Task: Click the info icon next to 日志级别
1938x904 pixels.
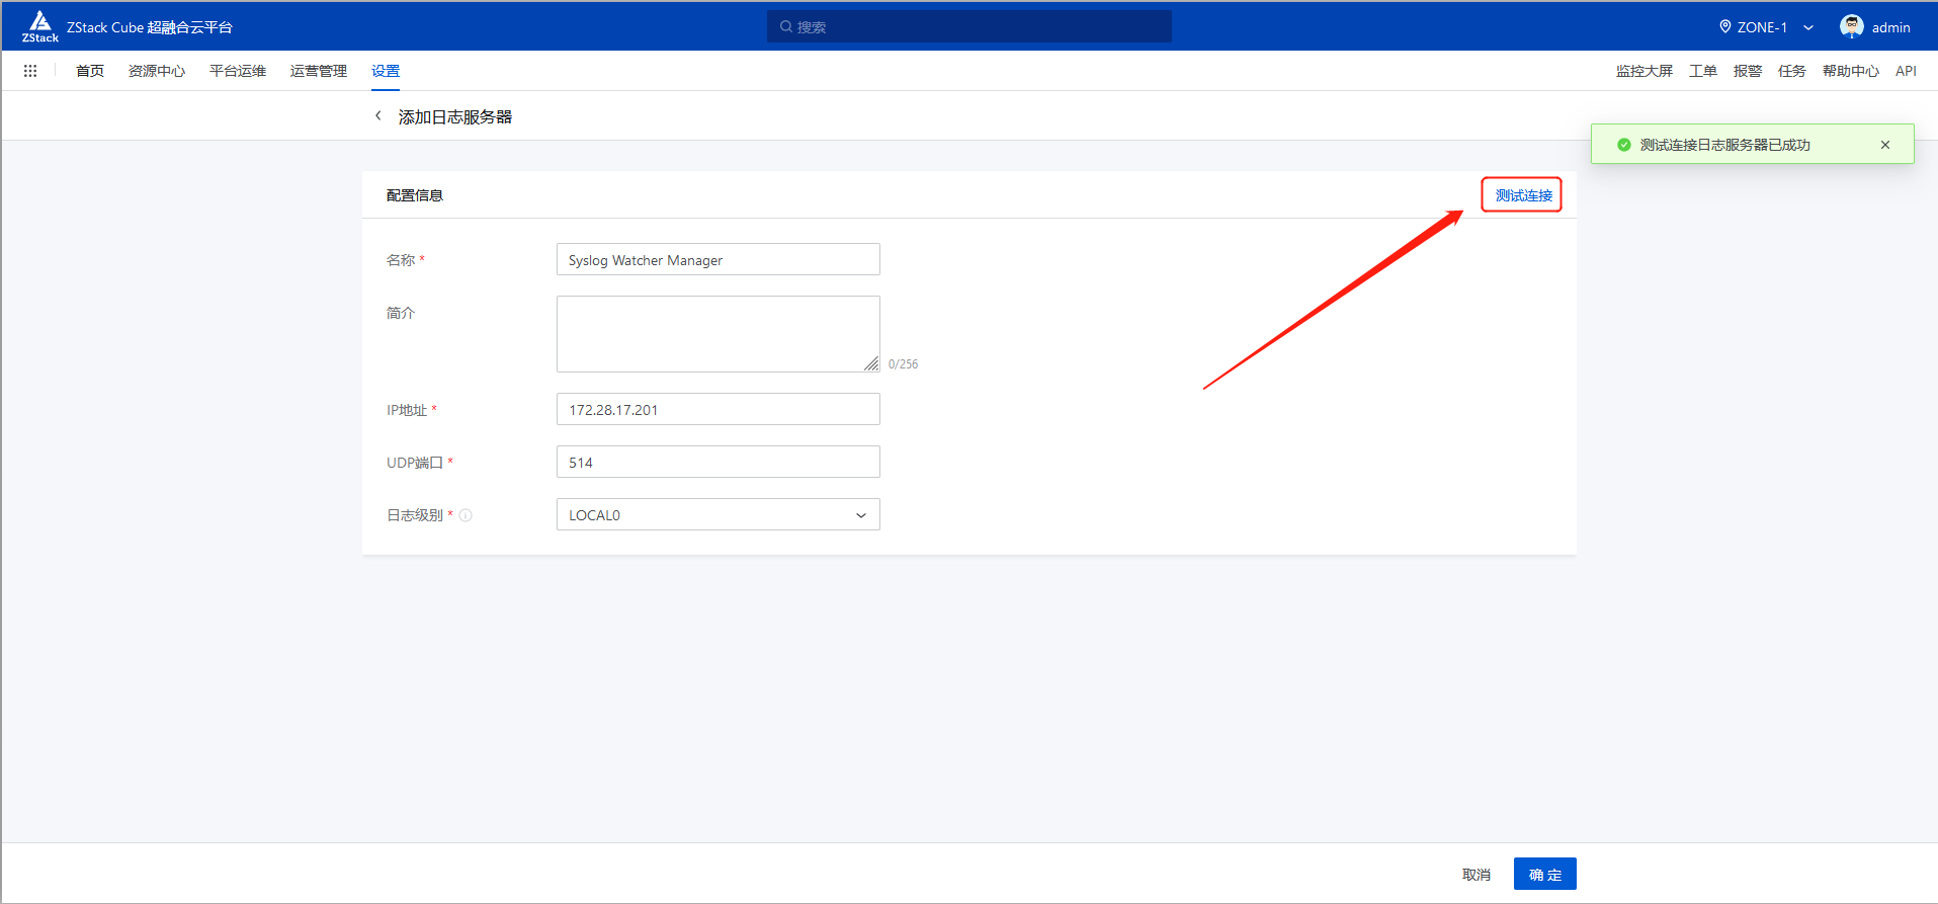Action: click(x=466, y=515)
